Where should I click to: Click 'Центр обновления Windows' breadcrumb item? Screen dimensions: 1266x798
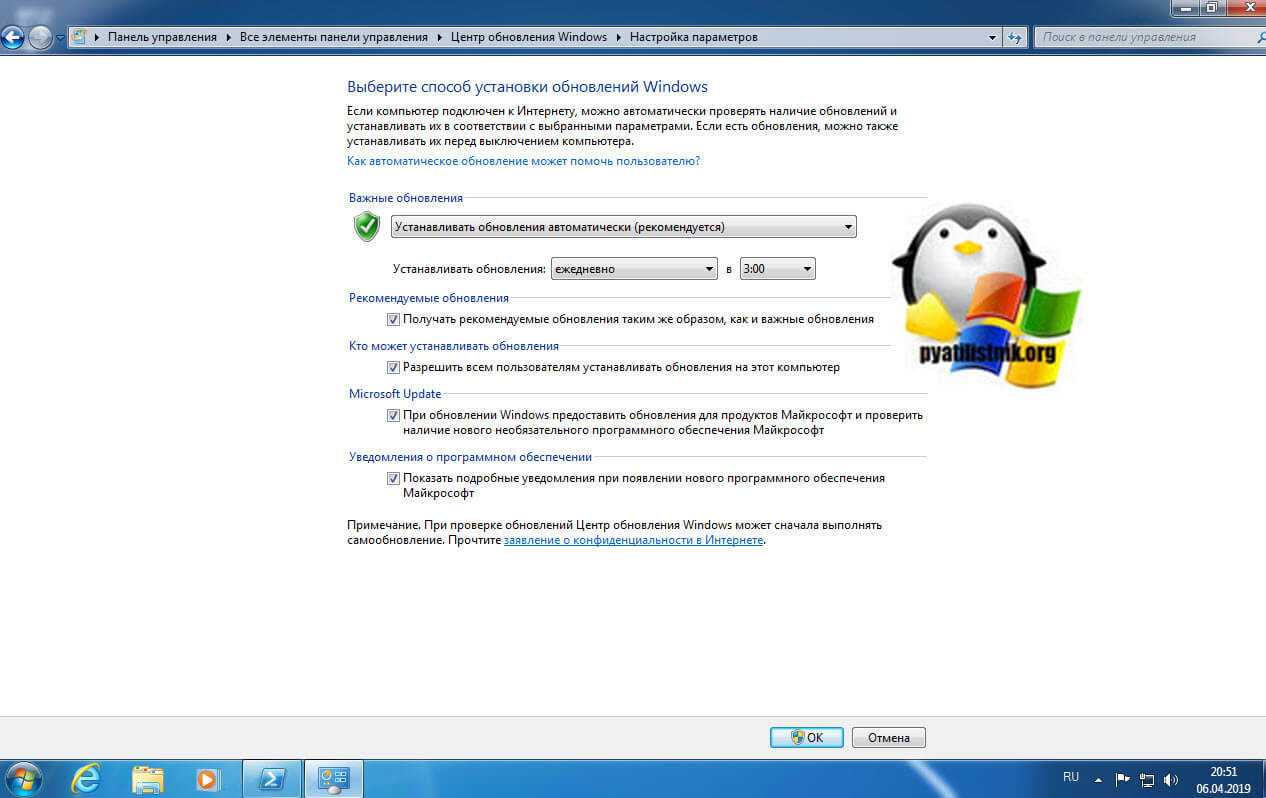tap(528, 37)
